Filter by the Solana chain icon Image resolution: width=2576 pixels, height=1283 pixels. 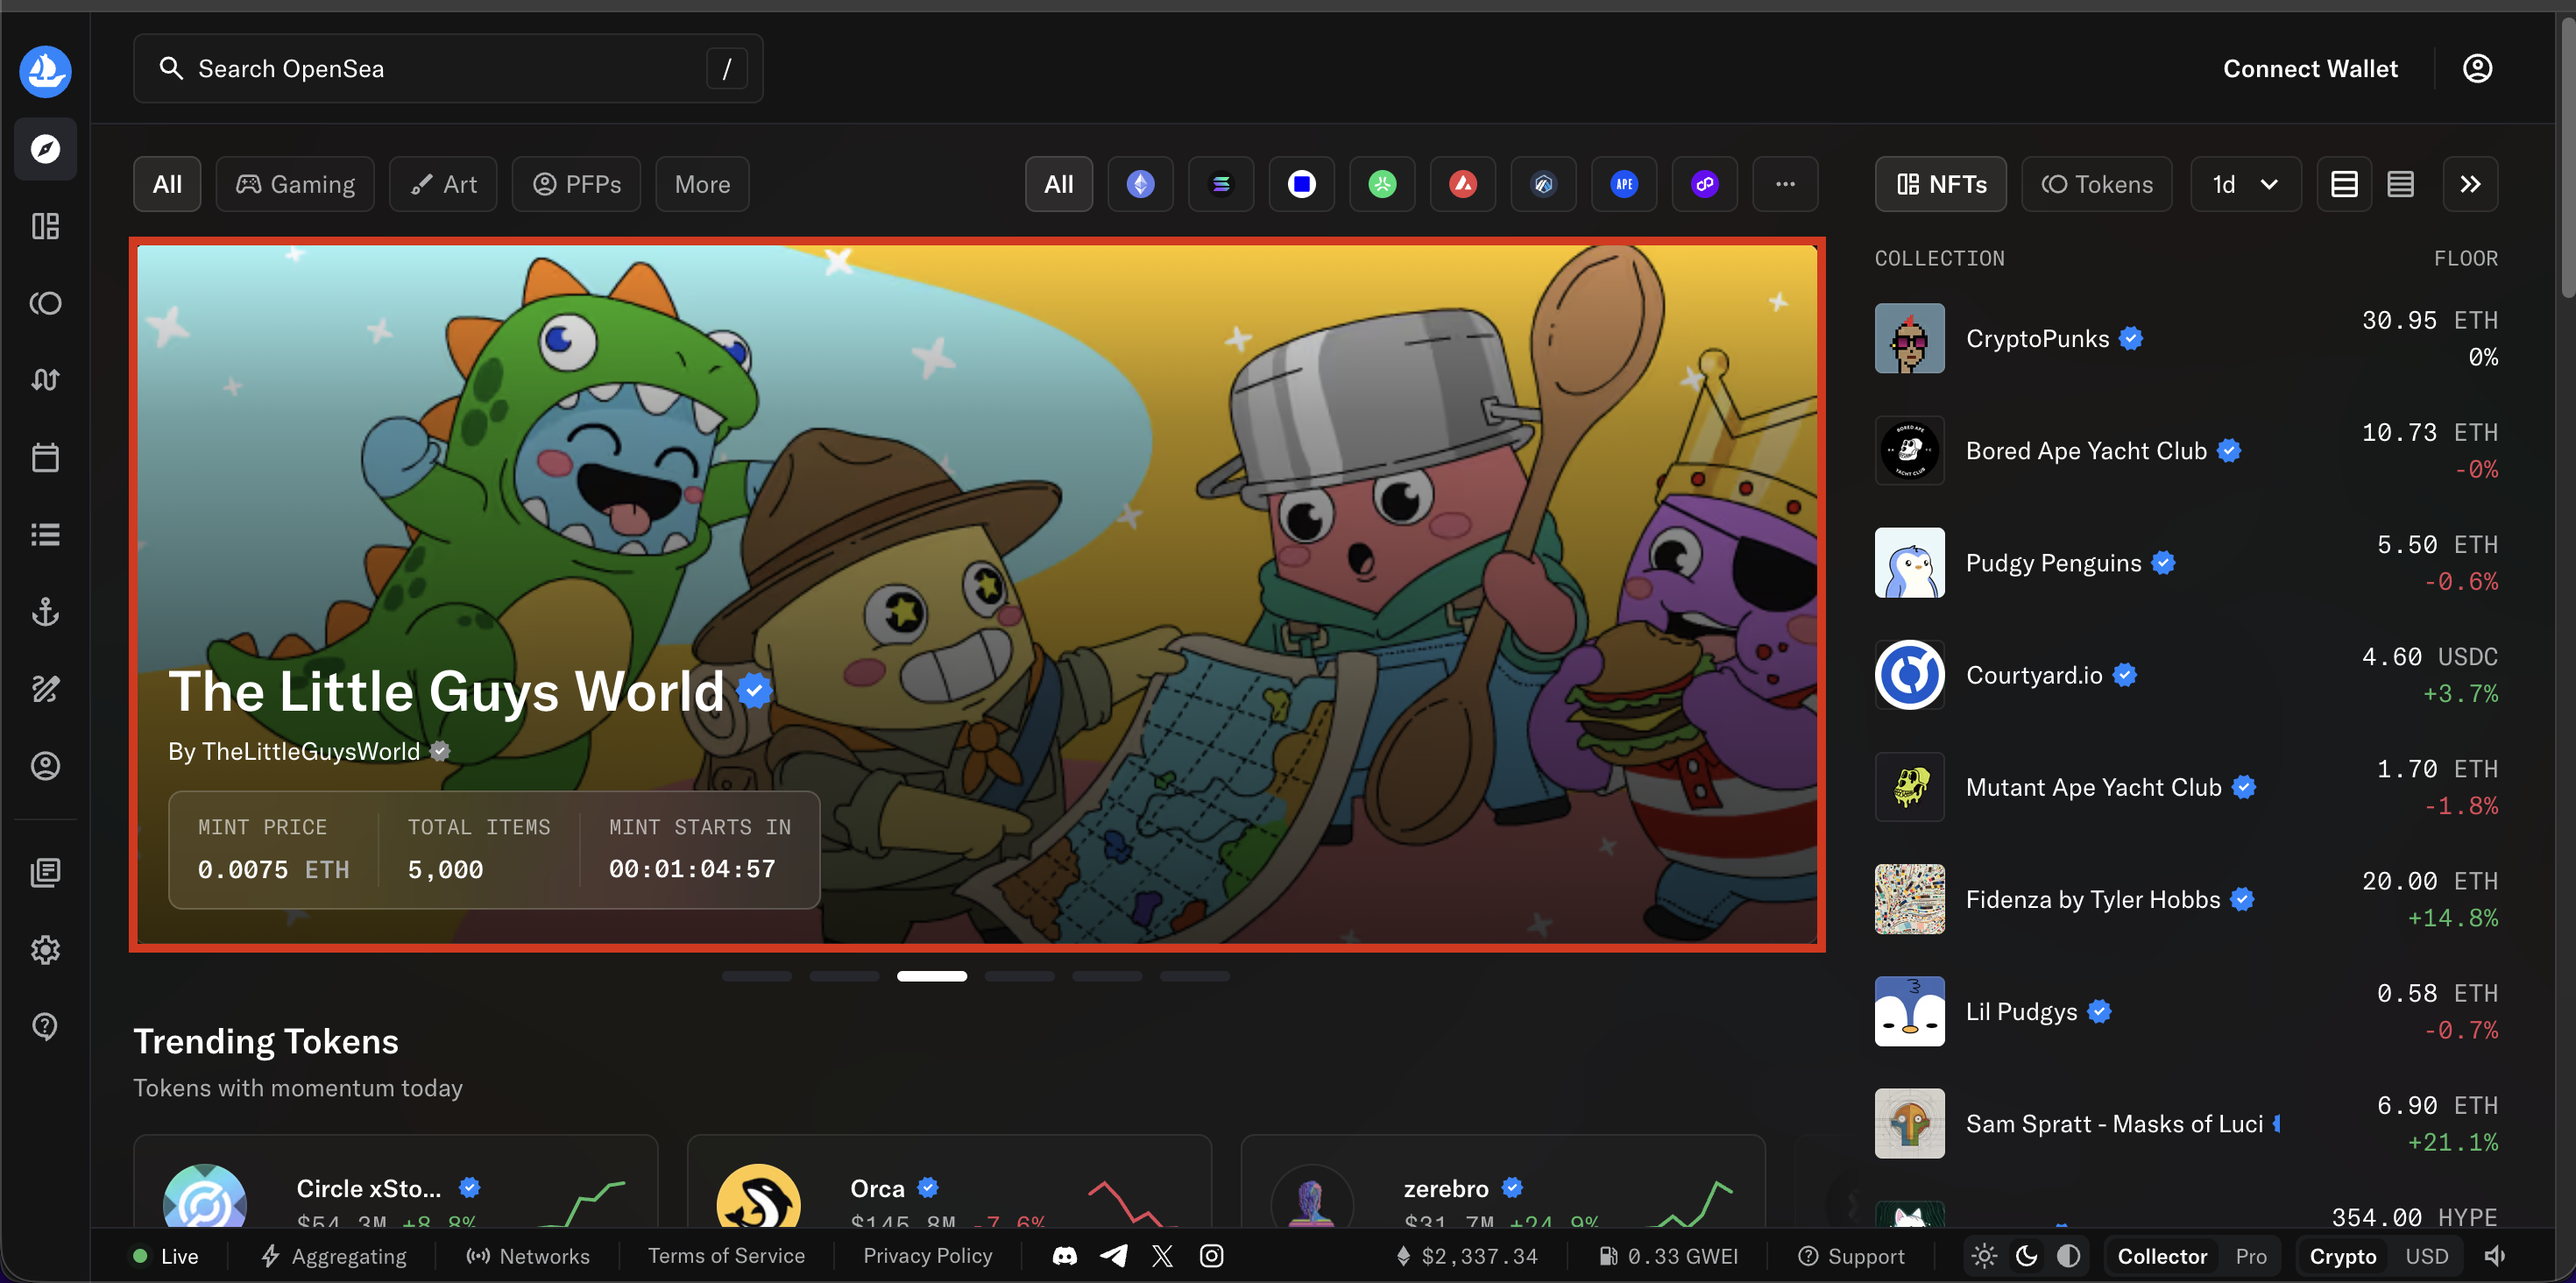pyautogui.click(x=1221, y=184)
